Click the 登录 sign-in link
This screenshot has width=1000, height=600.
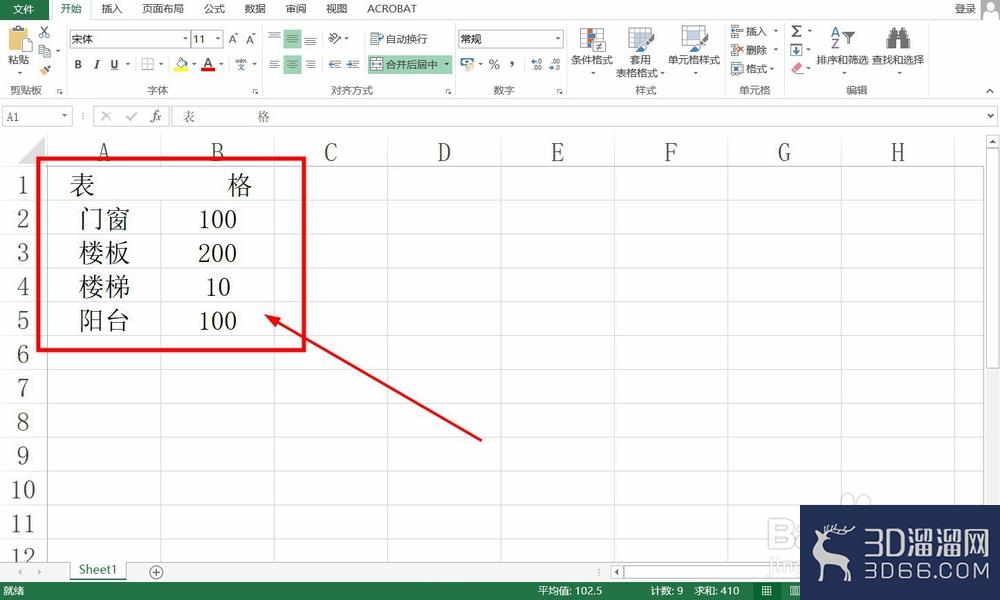click(965, 9)
